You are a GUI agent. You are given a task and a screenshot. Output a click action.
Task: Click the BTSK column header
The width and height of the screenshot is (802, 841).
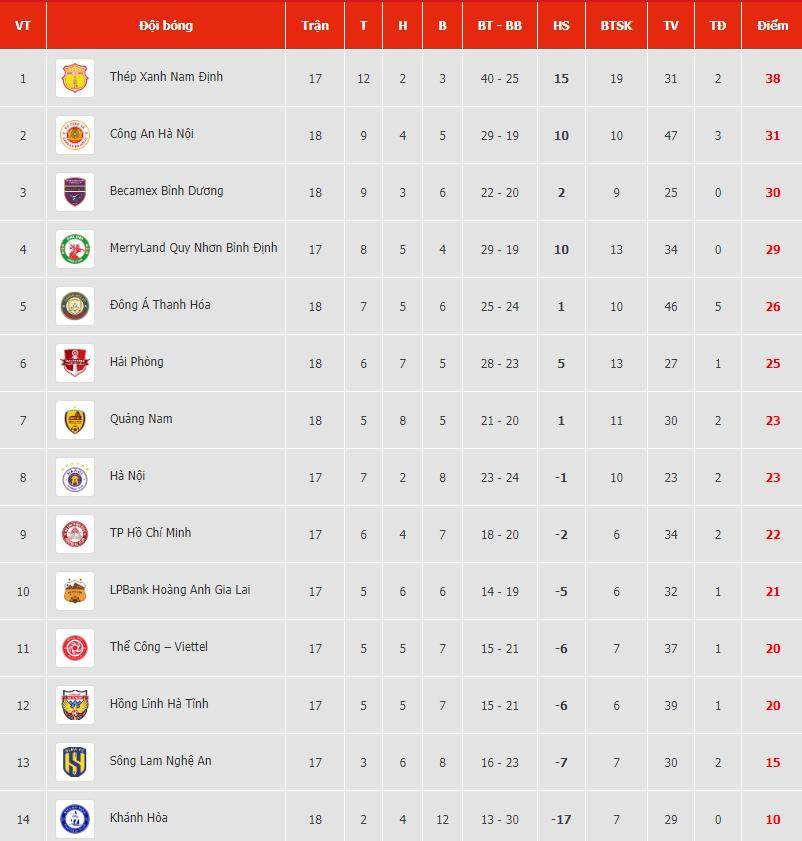(616, 25)
